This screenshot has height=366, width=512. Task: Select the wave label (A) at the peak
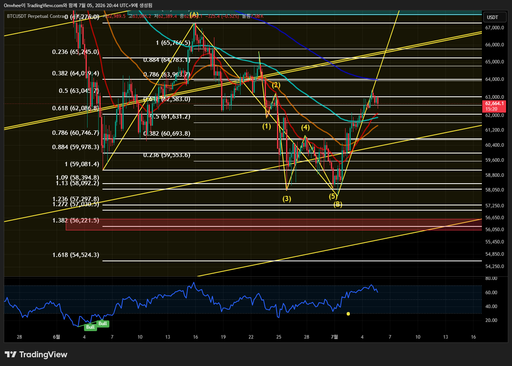tap(194, 15)
